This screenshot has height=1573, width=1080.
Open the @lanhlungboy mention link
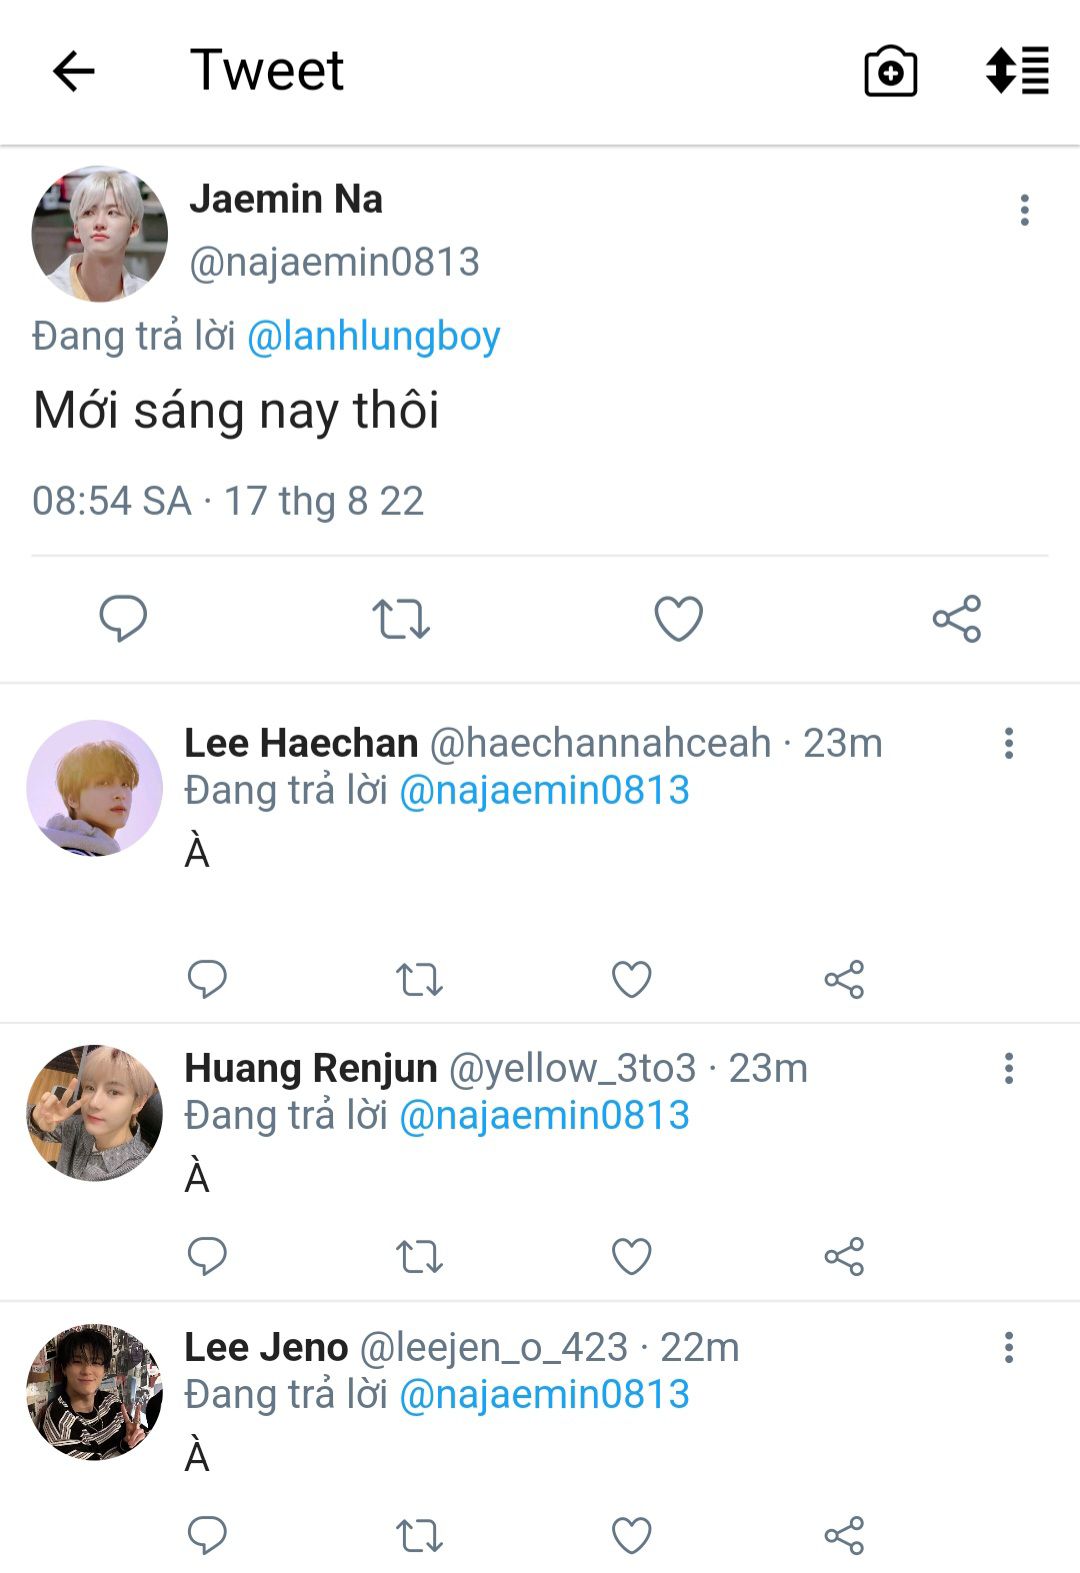[x=373, y=336]
